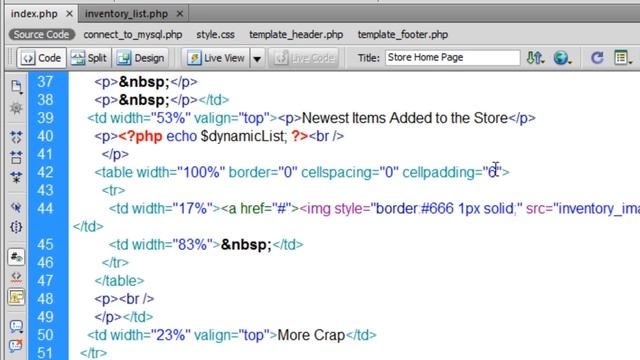Toggle the Live Code button
This screenshot has width=640, height=360.
pyautogui.click(x=303, y=58)
